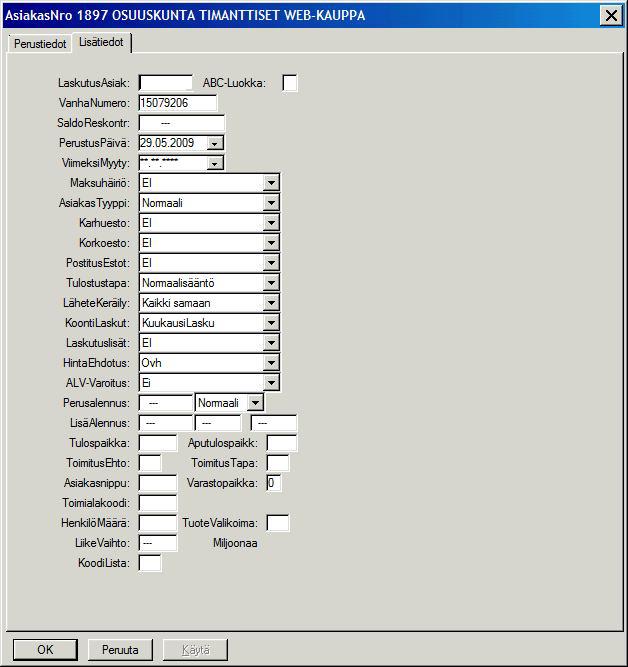Open the Karhuesto dropdown
Screen dimensions: 628x667
[271, 223]
